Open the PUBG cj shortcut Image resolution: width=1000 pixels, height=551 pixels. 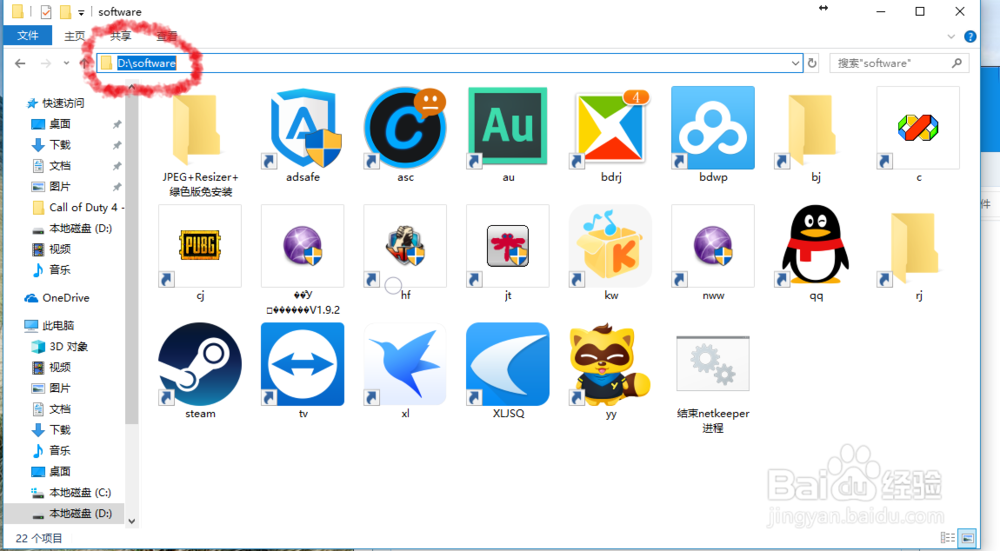(x=200, y=246)
